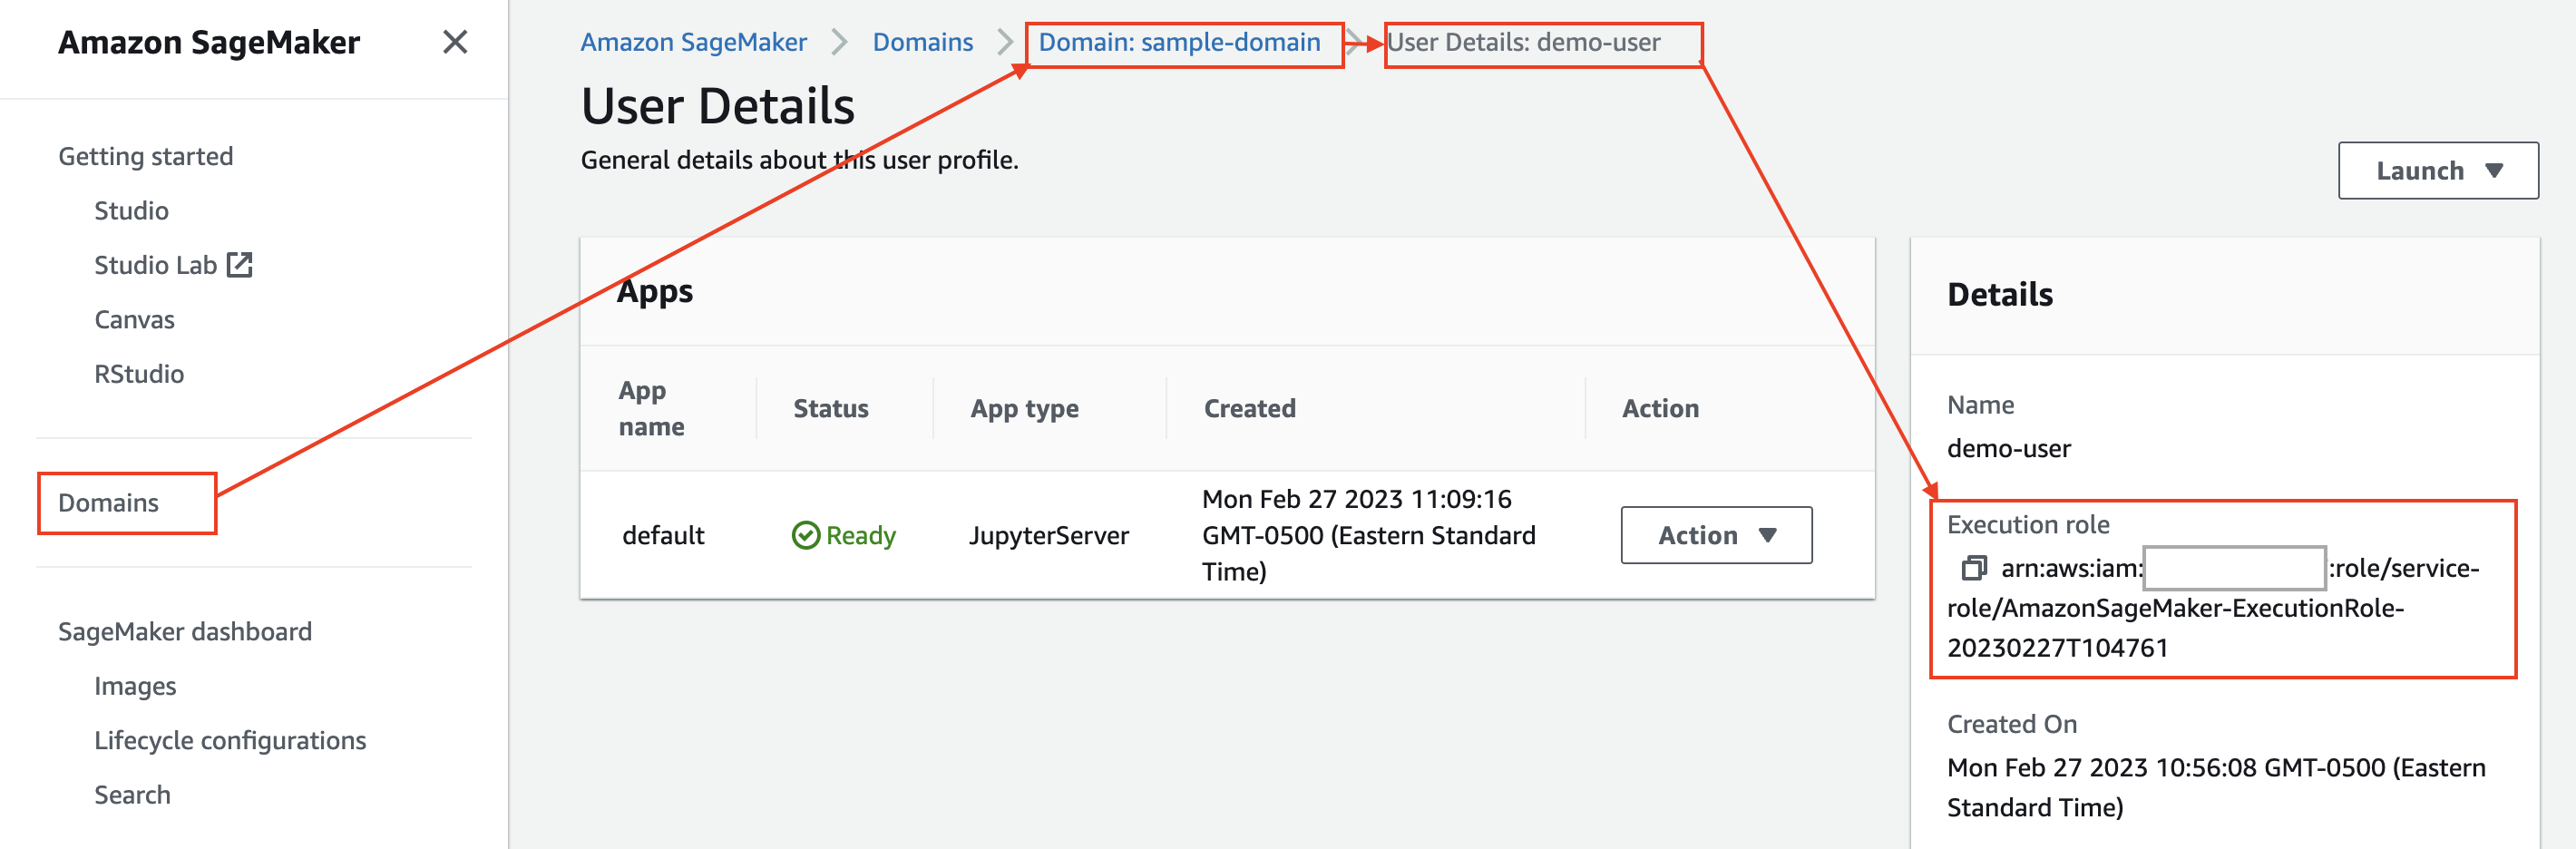Open Studio Lab external link icon
Screen dimensions: 2576x849
tap(240, 265)
